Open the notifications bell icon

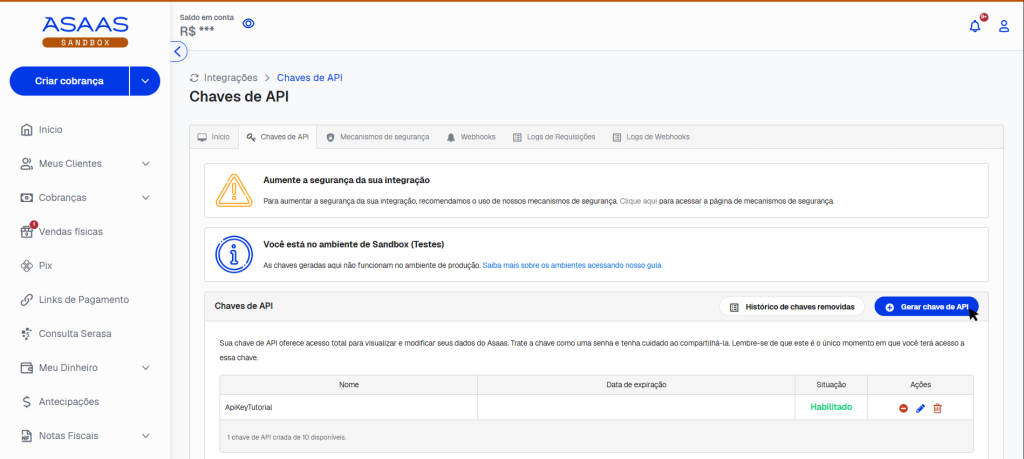pos(975,26)
